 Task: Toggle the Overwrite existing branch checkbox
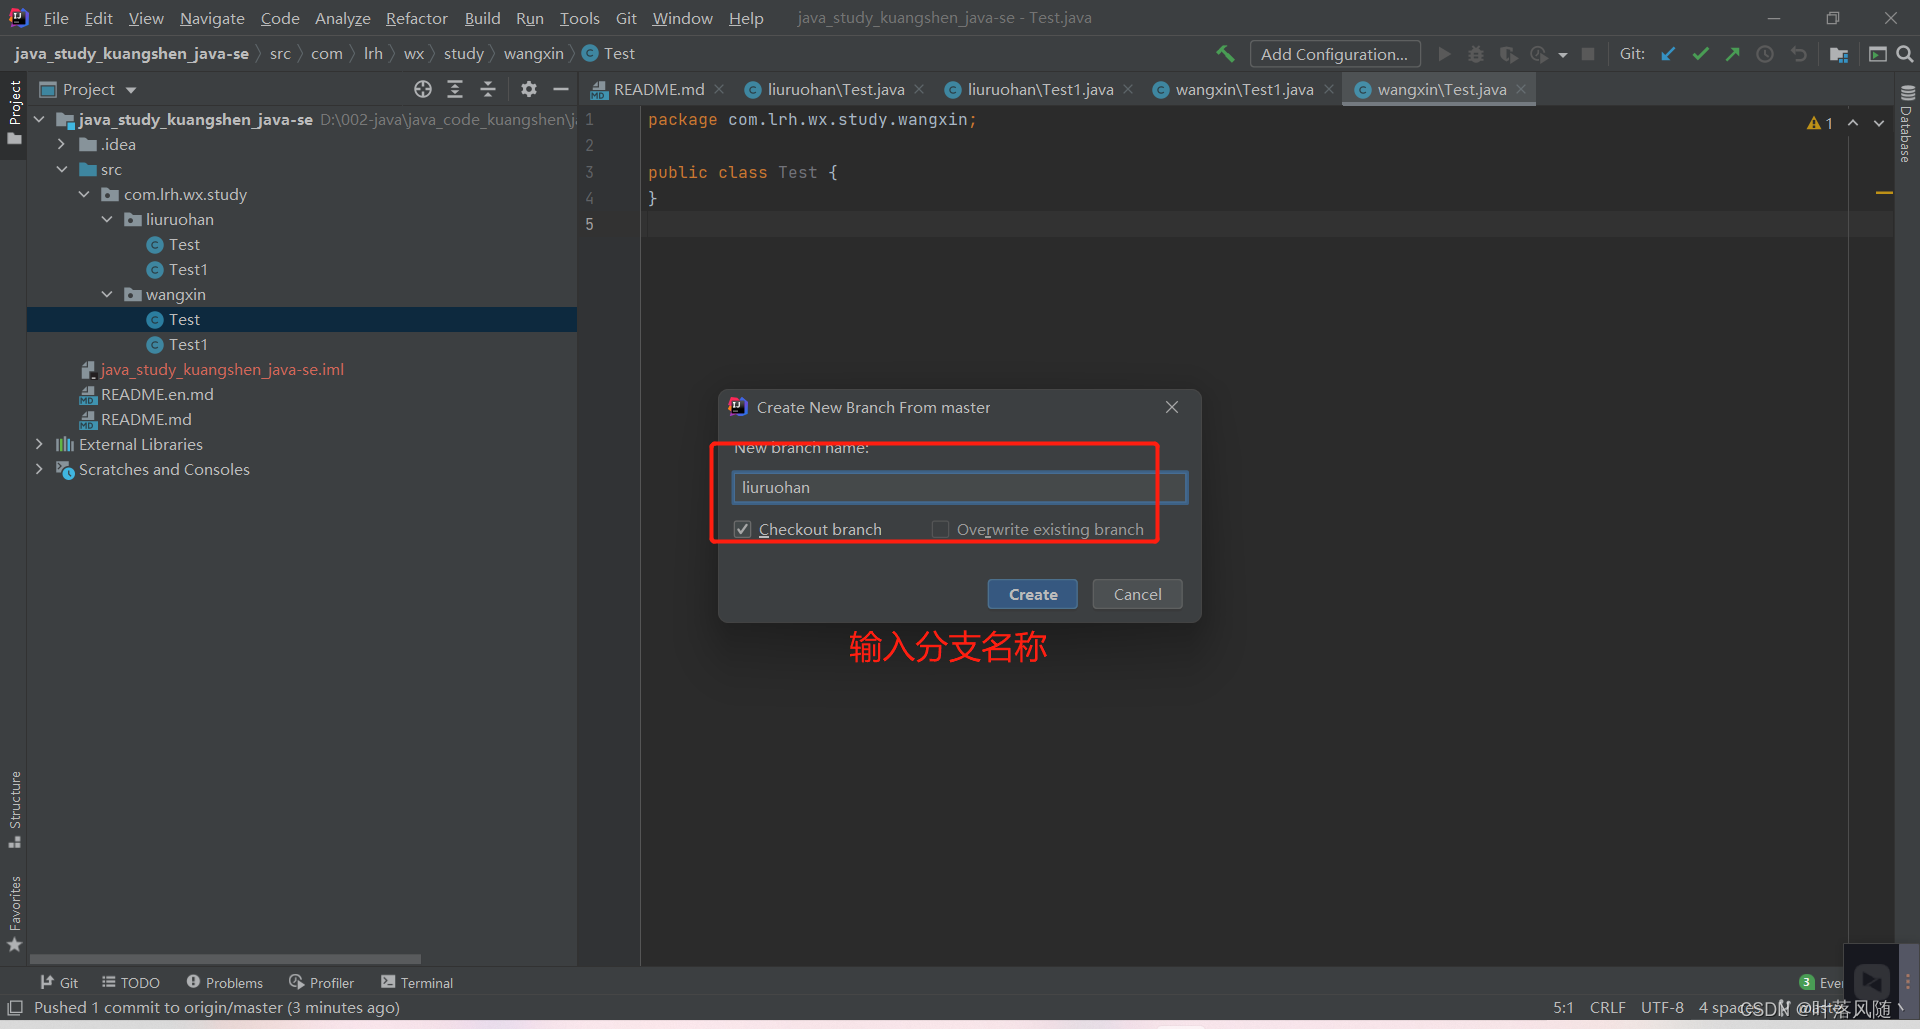(940, 529)
